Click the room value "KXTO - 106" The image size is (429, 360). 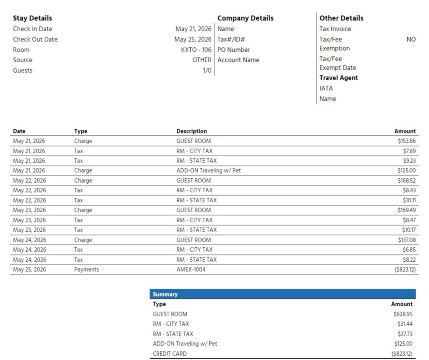[196, 50]
